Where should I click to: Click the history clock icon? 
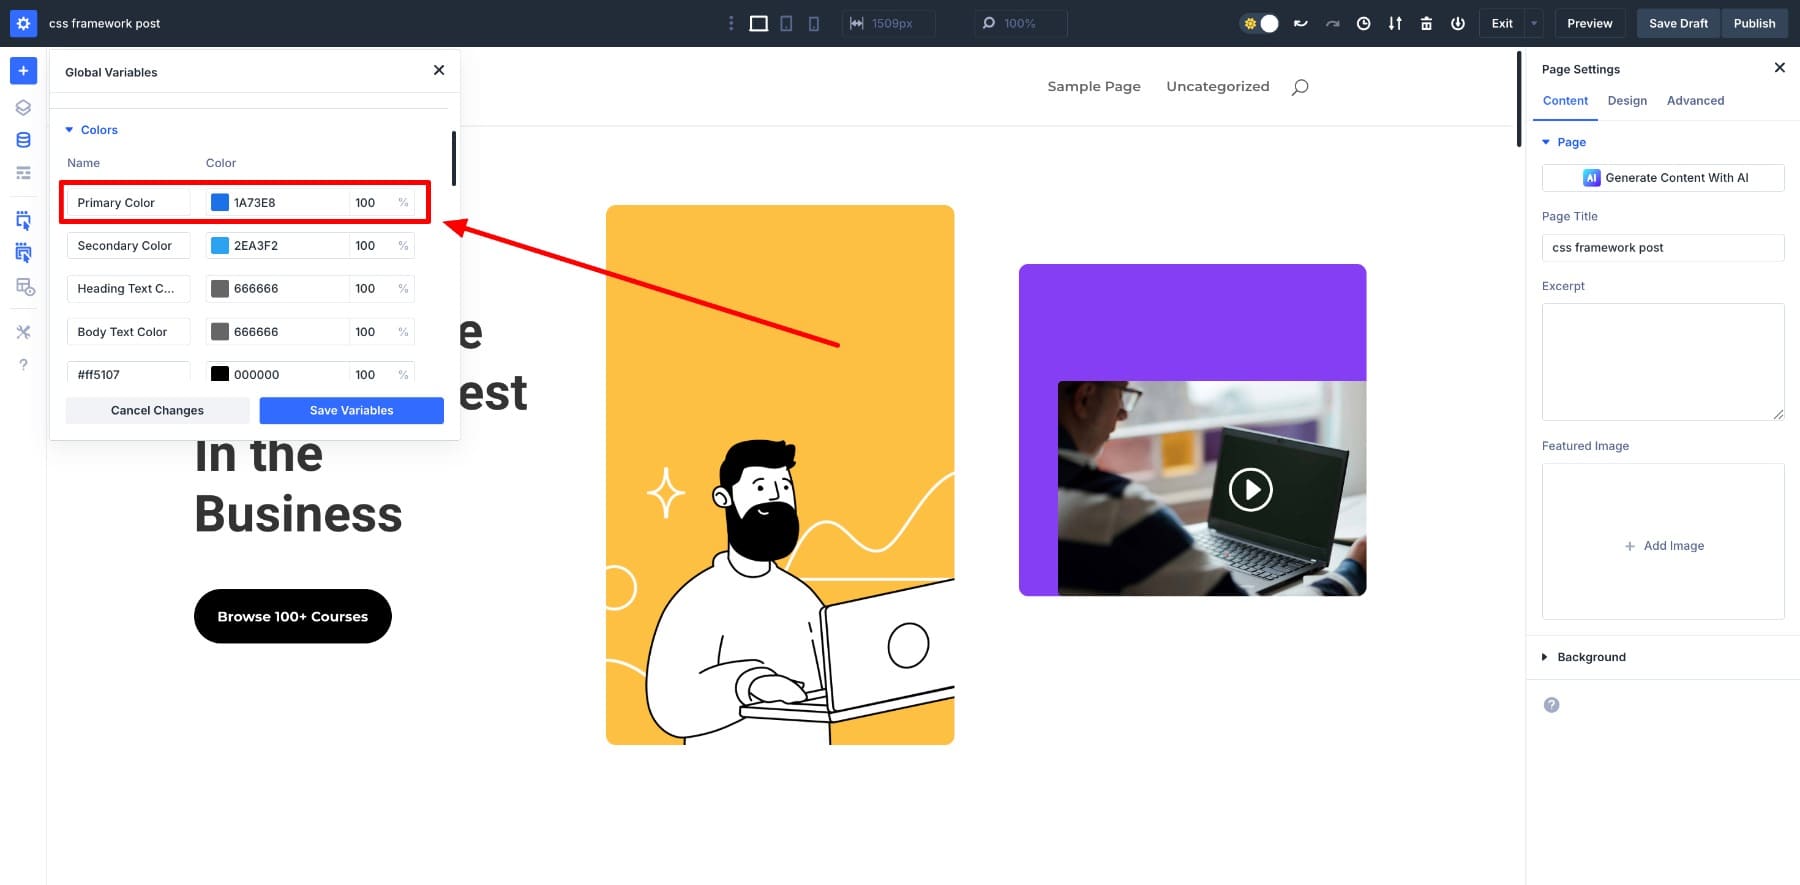click(x=1363, y=23)
